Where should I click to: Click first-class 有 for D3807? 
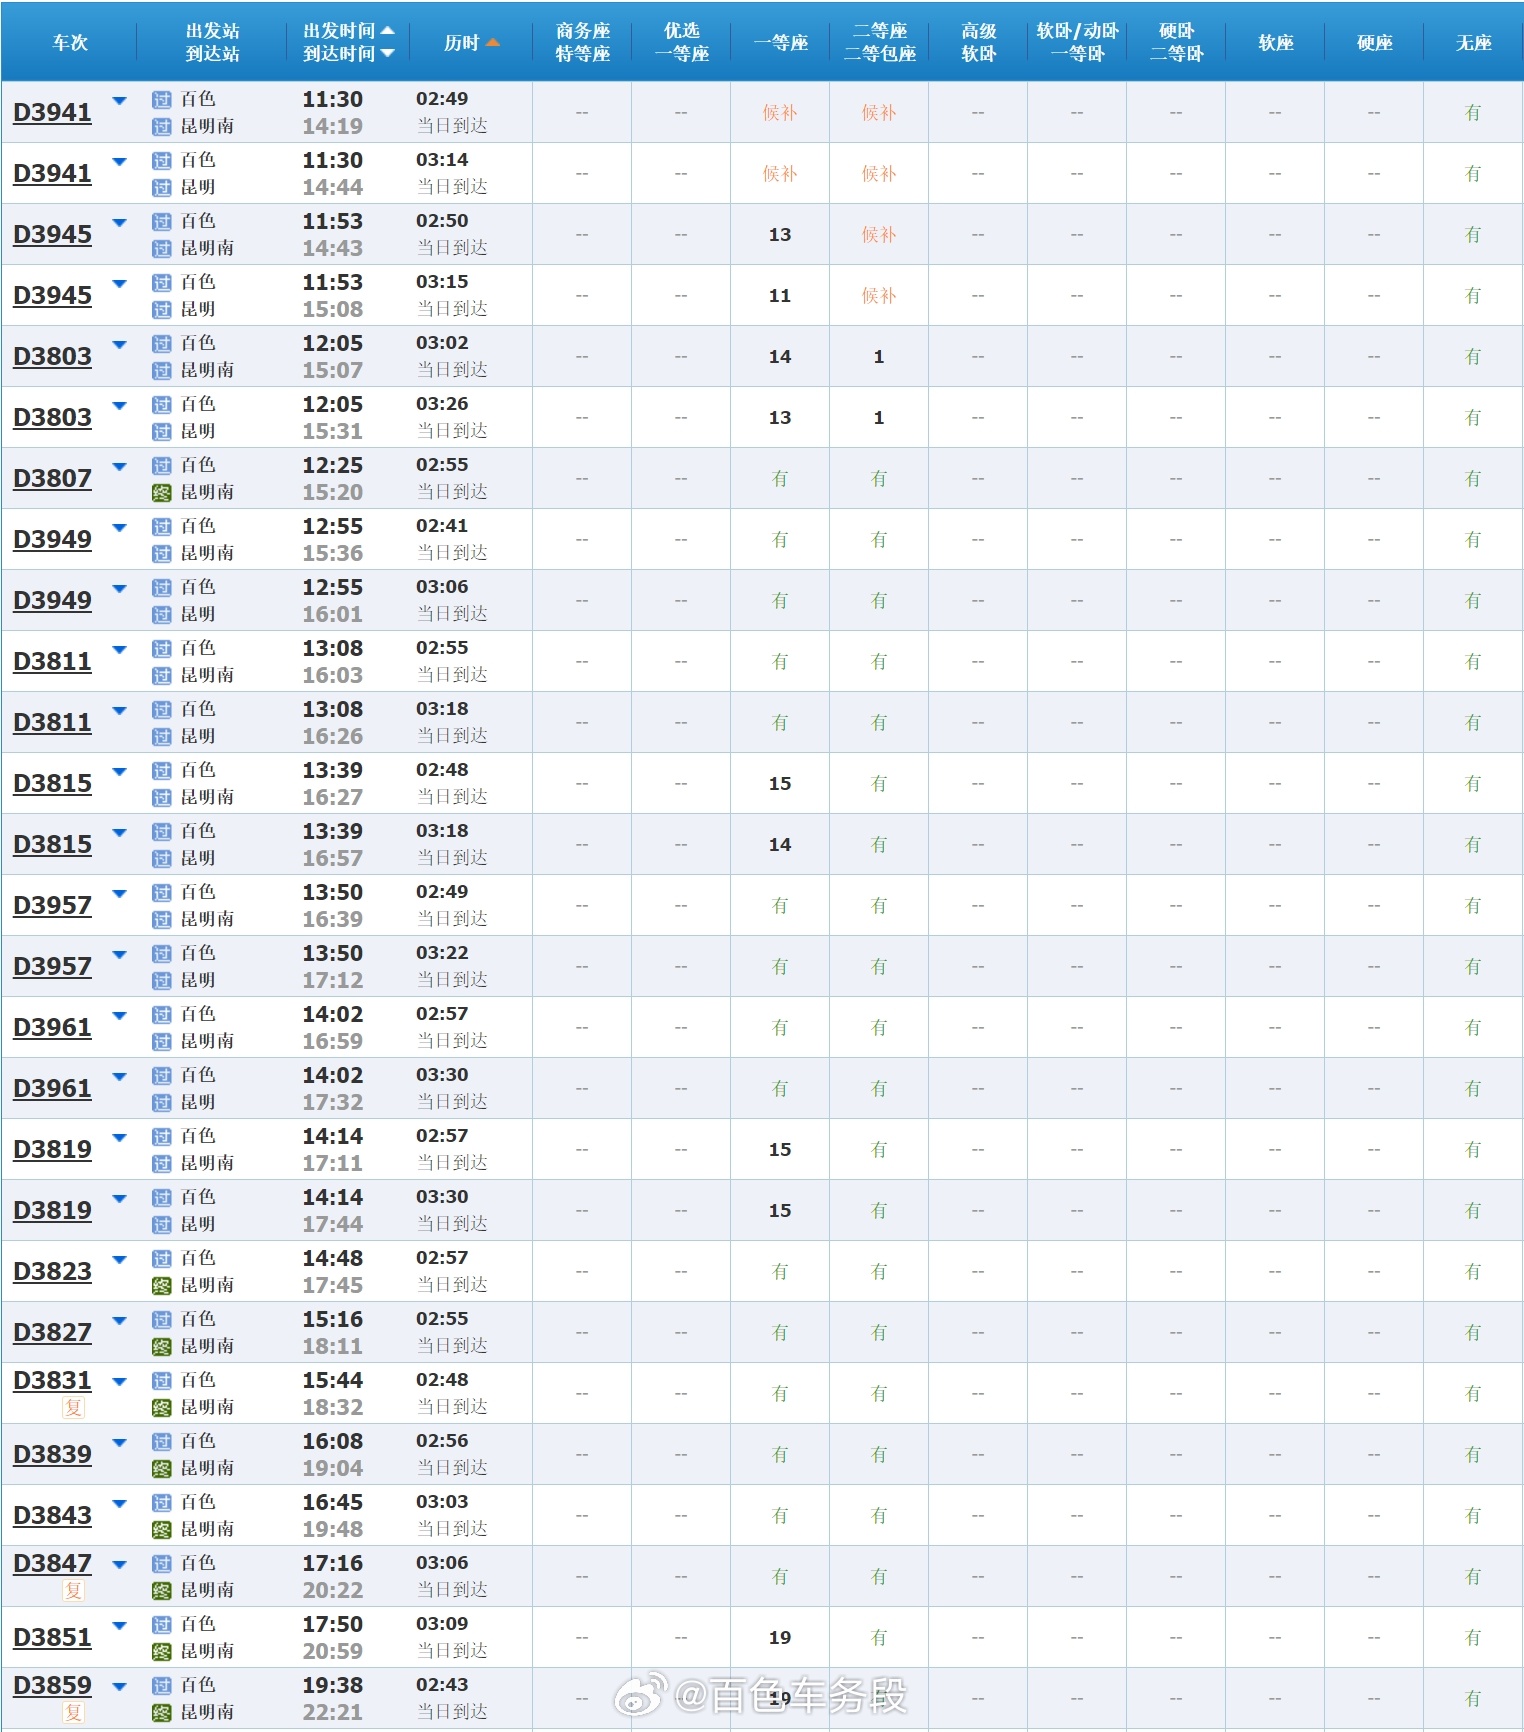(780, 479)
